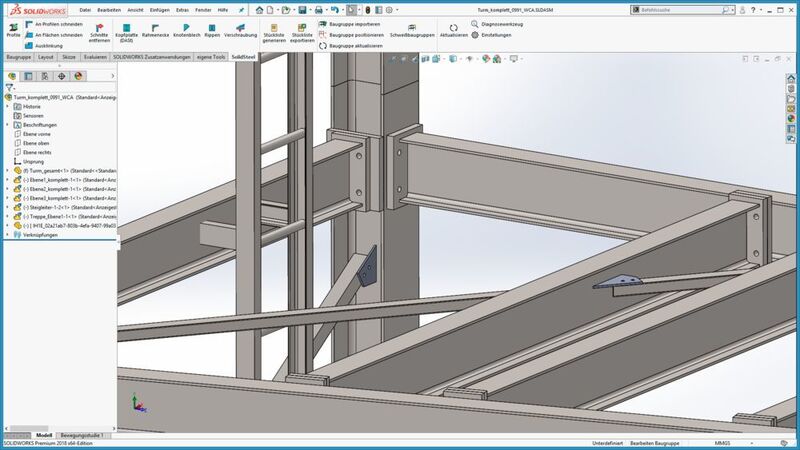Insert a Kopfplatte (DASt)
800x450 pixels.
pos(126,33)
